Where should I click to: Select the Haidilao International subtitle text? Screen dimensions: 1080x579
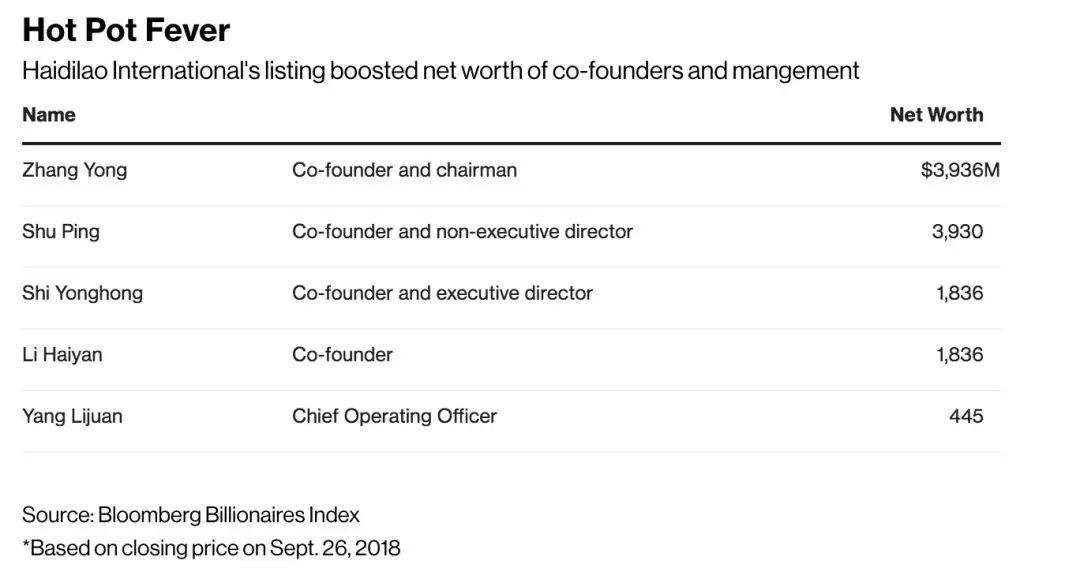440,71
